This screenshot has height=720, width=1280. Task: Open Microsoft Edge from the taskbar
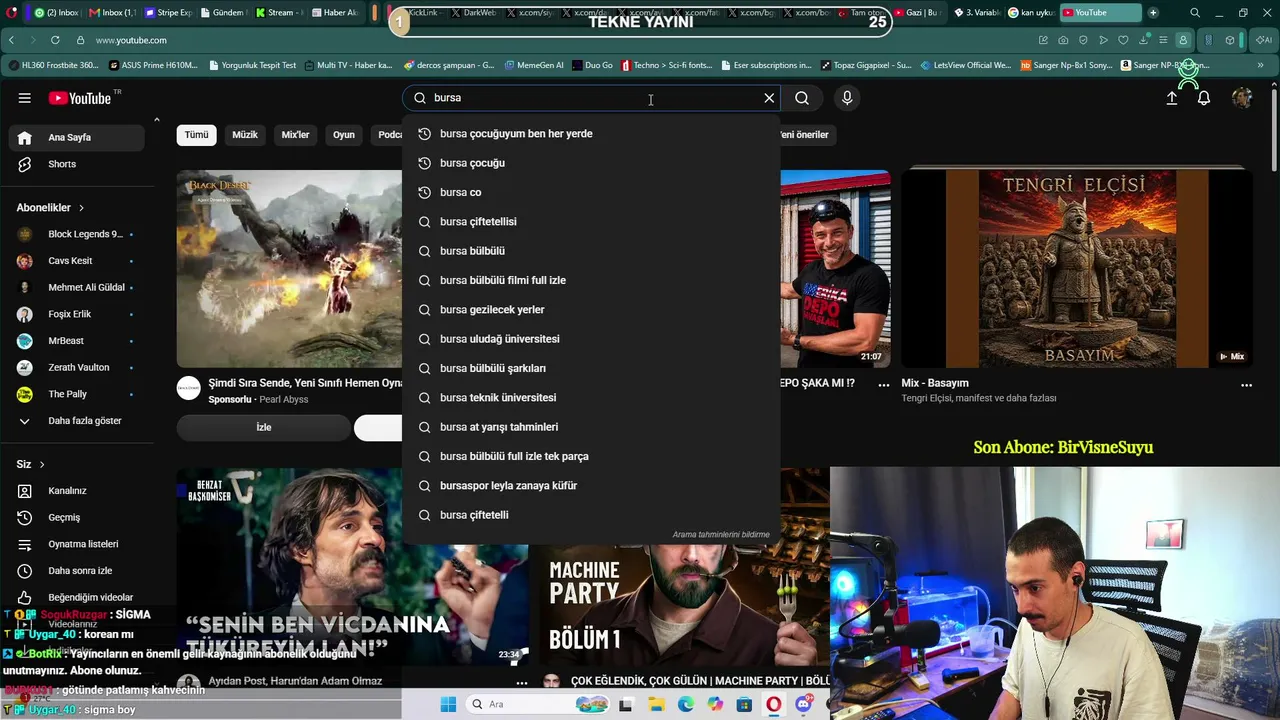pyautogui.click(x=685, y=704)
